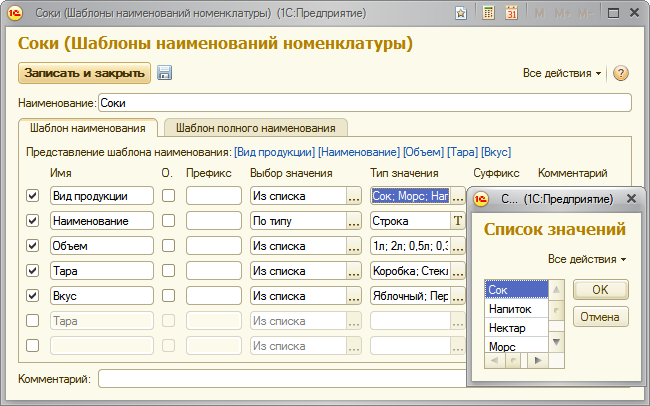Uncheck the Объем row checkbox
The height and width of the screenshot is (406, 650).
tap(32, 246)
